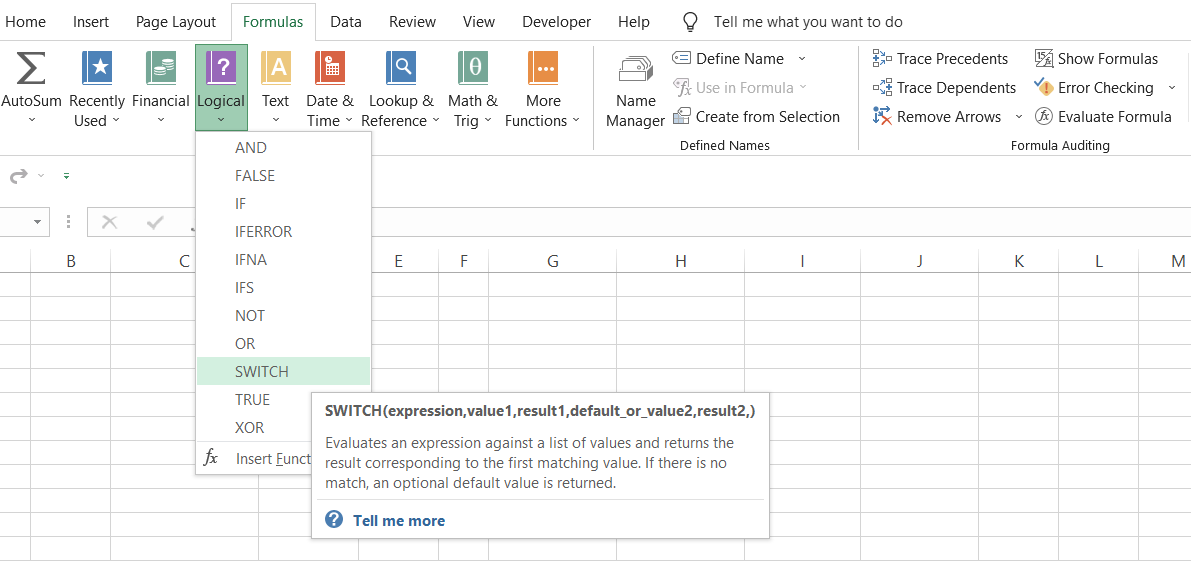1191x561 pixels.
Task: Open the Financial functions icon
Action: (161, 69)
